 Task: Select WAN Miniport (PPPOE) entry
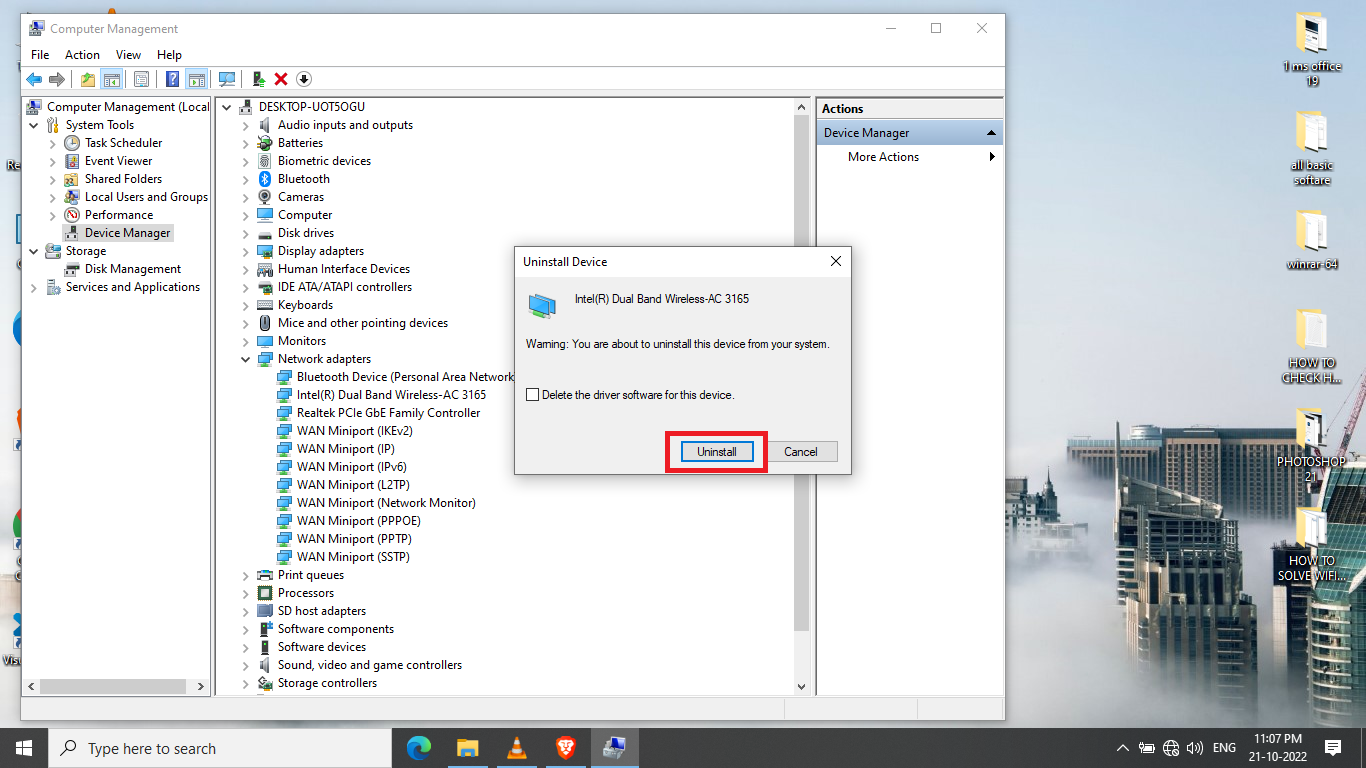tap(358, 521)
